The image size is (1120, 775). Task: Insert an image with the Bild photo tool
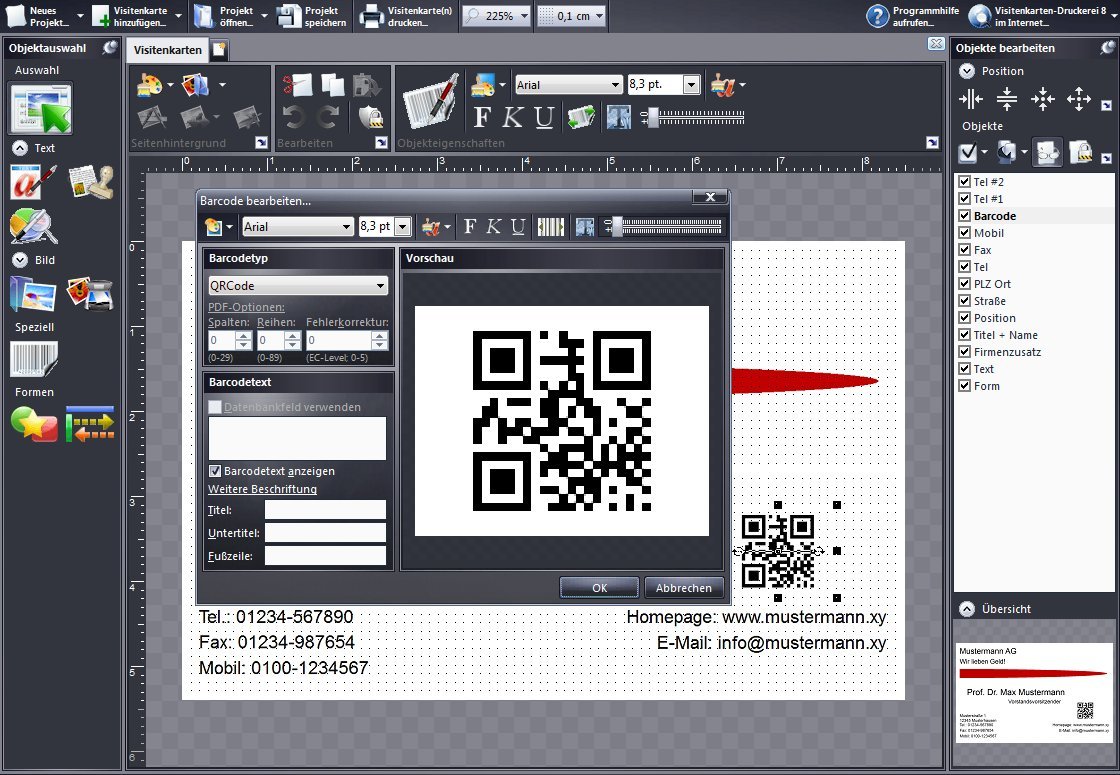pyautogui.click(x=33, y=294)
